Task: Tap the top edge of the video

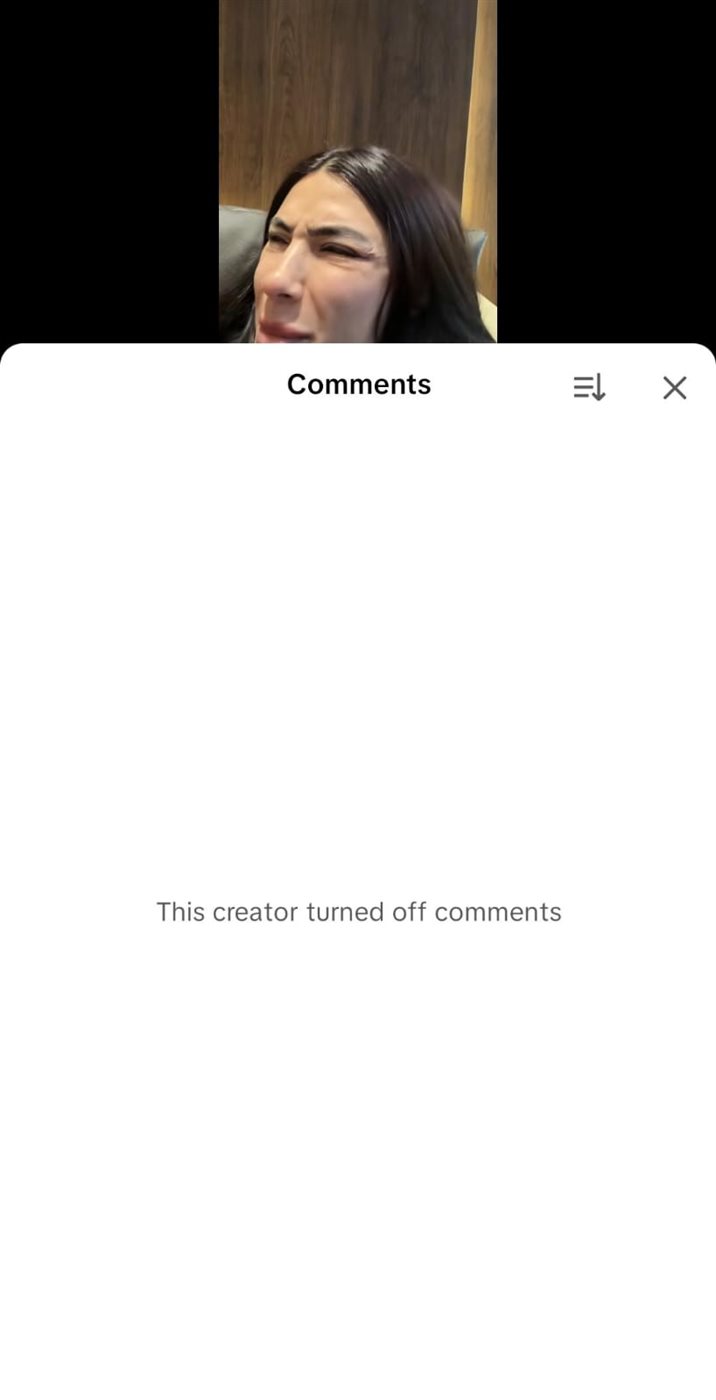Action: coord(358,5)
